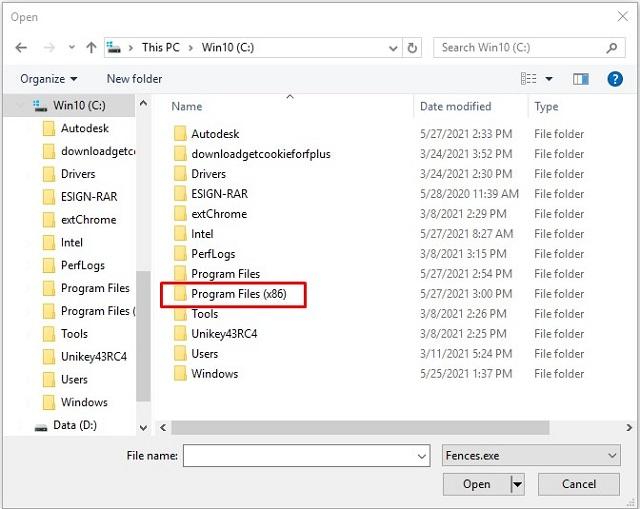
Task: Click horizontal scrollbar left arrow
Action: pos(163,428)
